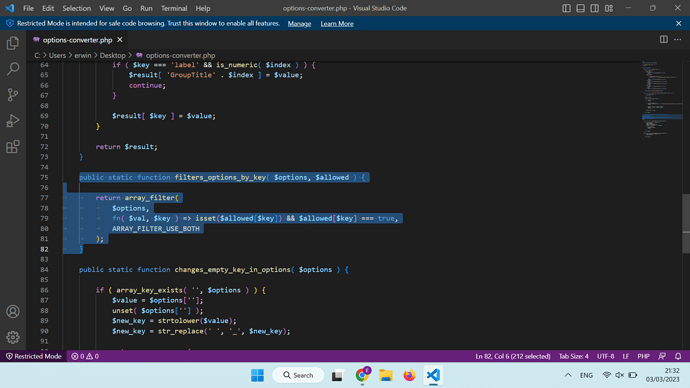Click Restricted Mode in status bar
690x388 pixels.
pyautogui.click(x=33, y=356)
